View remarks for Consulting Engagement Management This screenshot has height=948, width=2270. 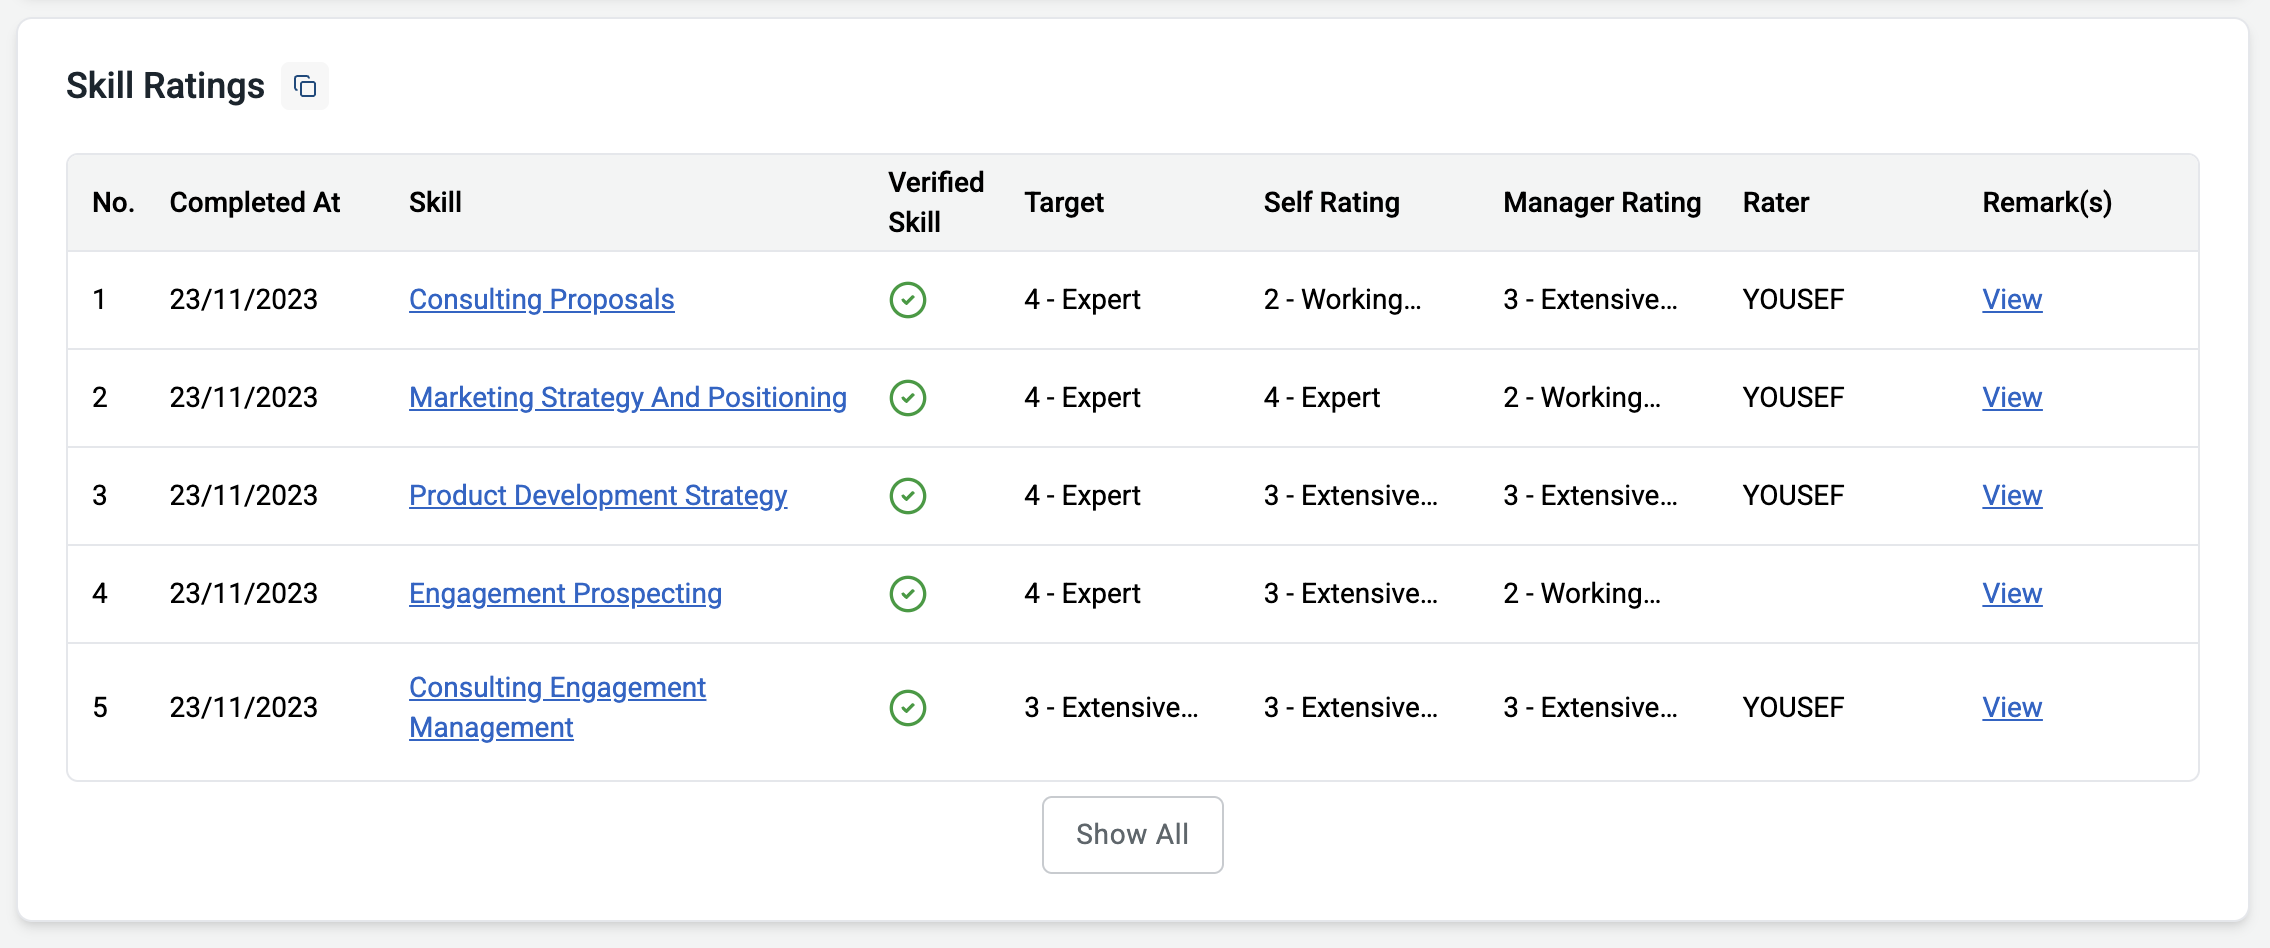tap(2011, 708)
